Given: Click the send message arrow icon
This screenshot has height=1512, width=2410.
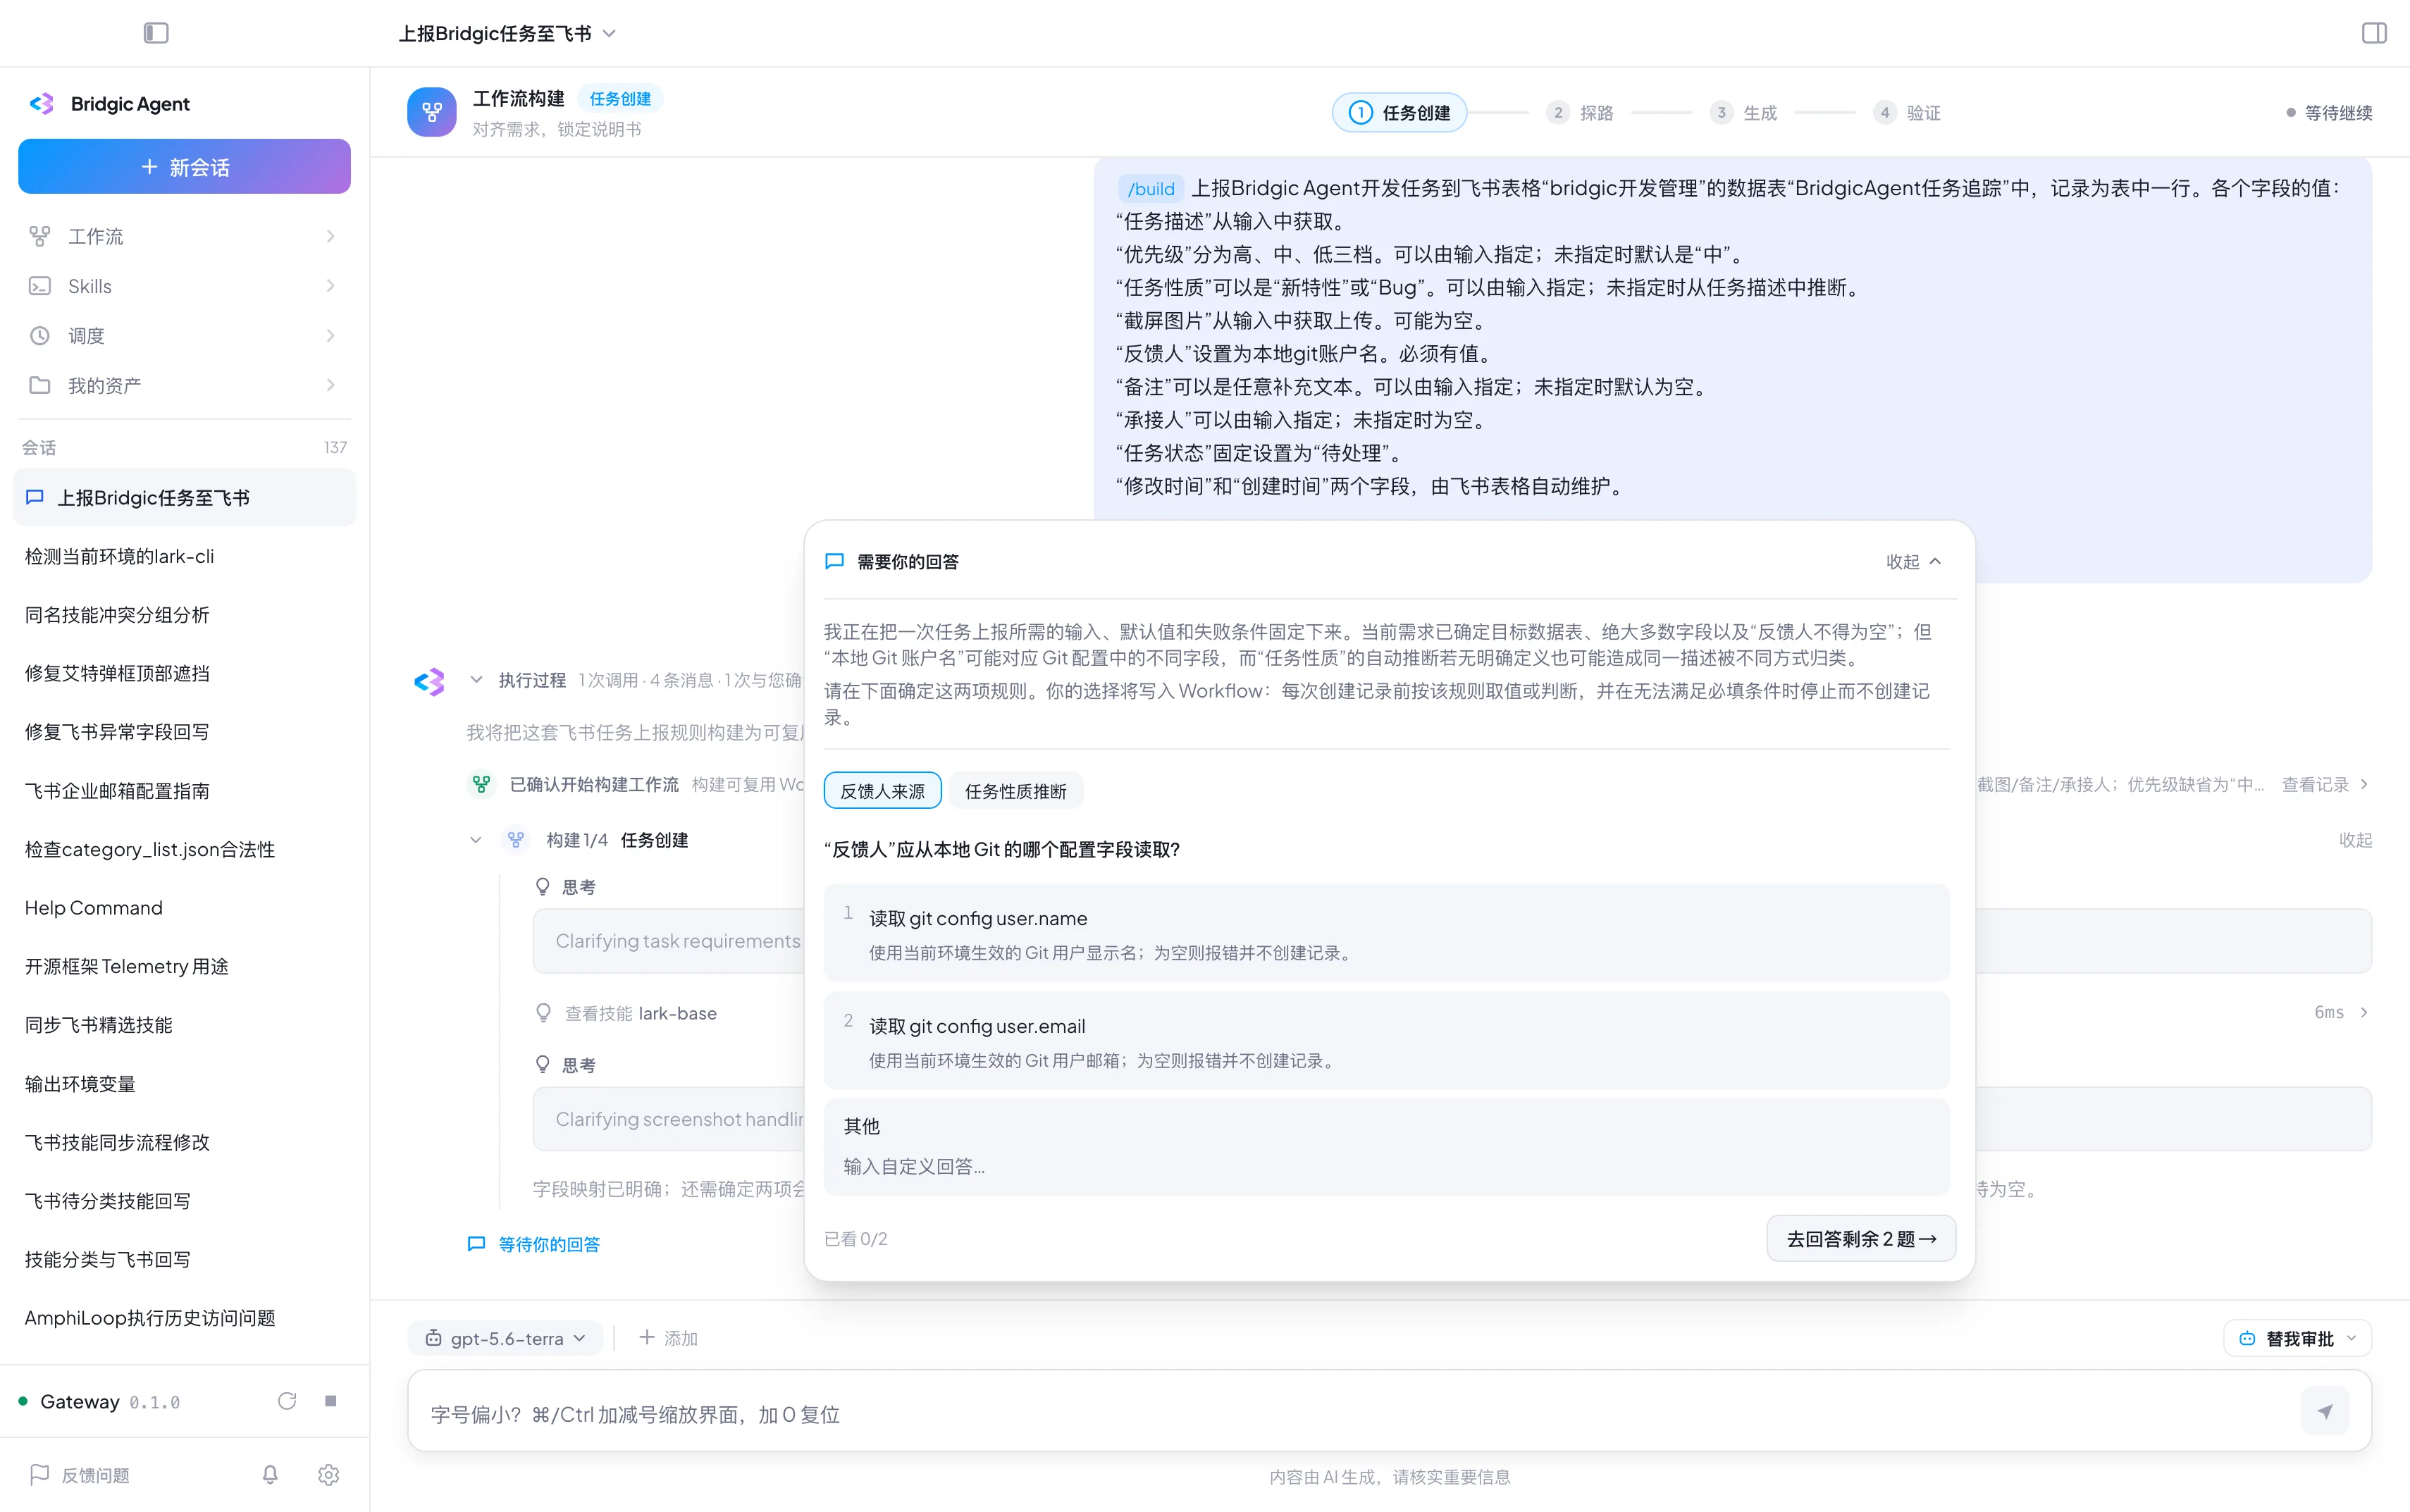Looking at the screenshot, I should [x=2325, y=1411].
